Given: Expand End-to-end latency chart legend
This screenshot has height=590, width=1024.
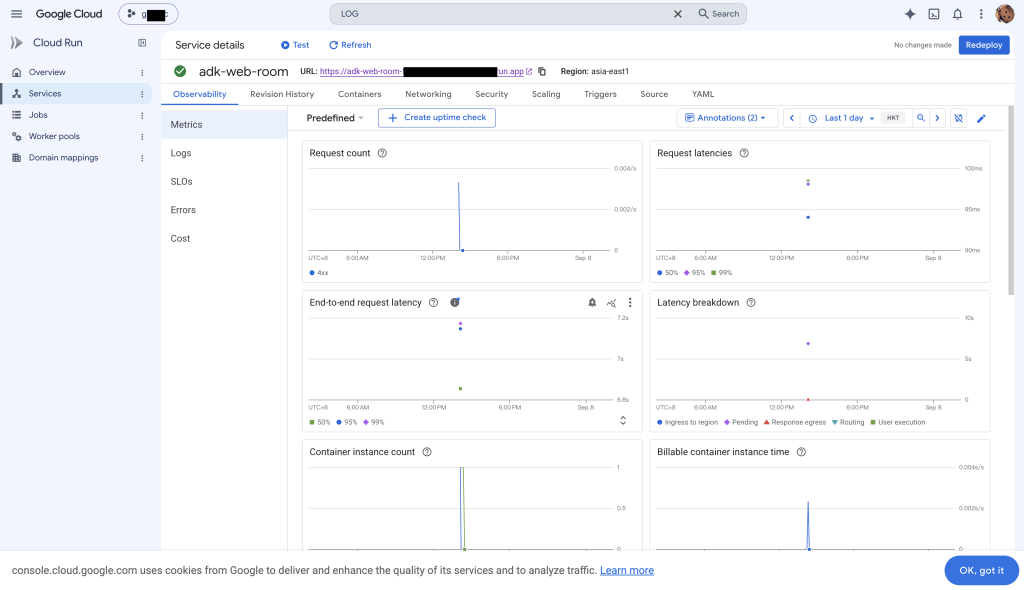Looking at the screenshot, I should (623, 421).
